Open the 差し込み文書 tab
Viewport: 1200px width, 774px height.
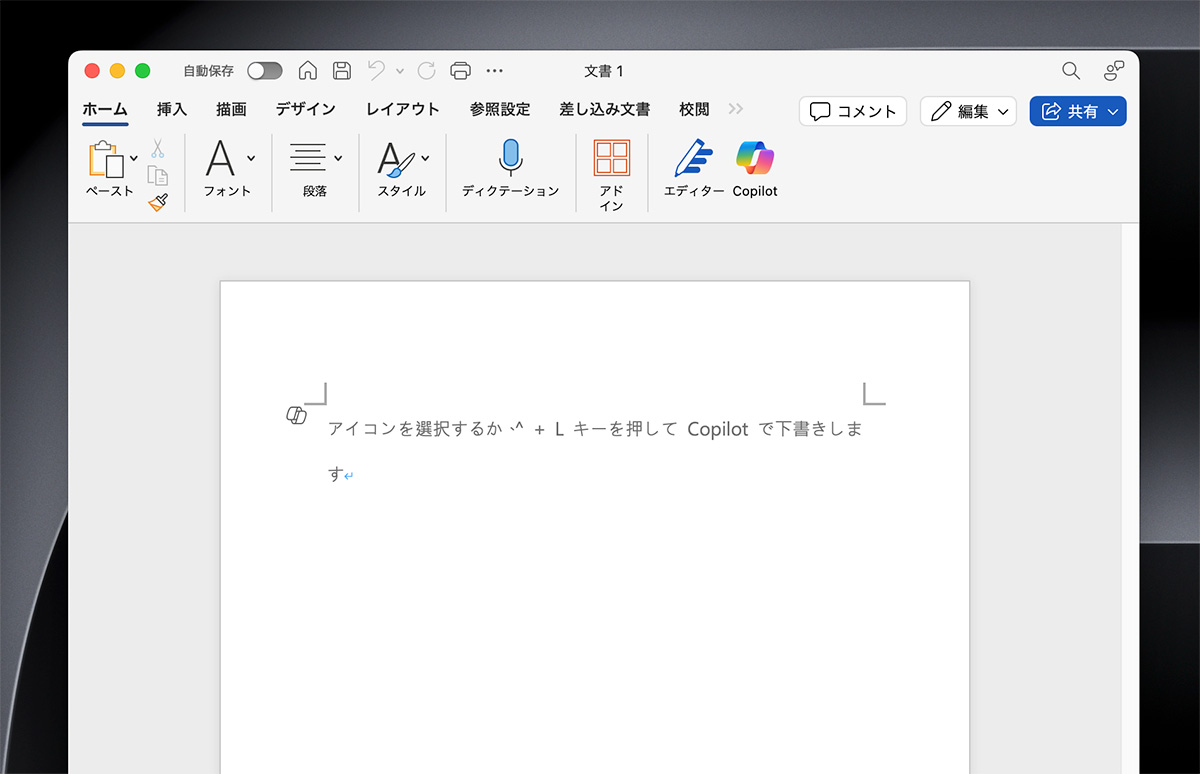pyautogui.click(x=605, y=110)
